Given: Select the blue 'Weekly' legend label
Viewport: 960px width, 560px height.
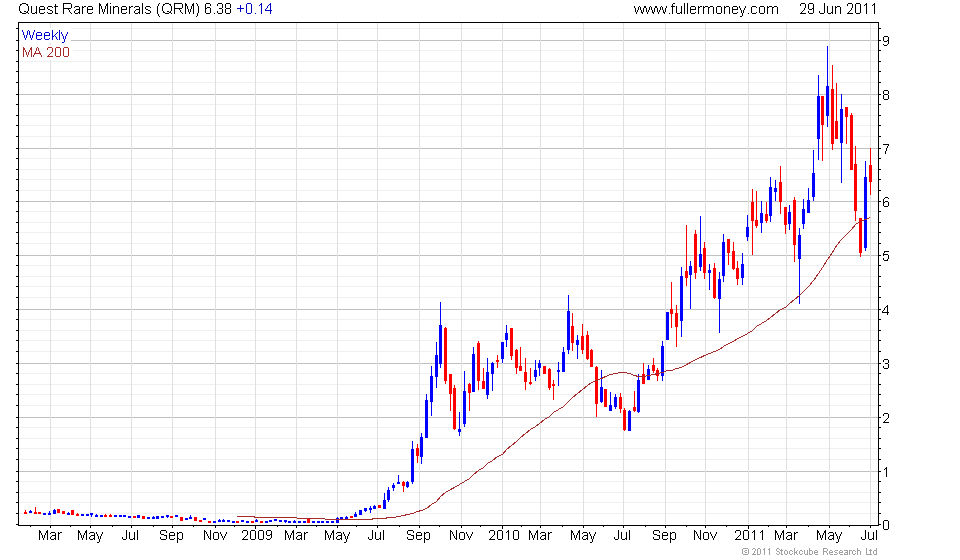Looking at the screenshot, I should point(45,35).
